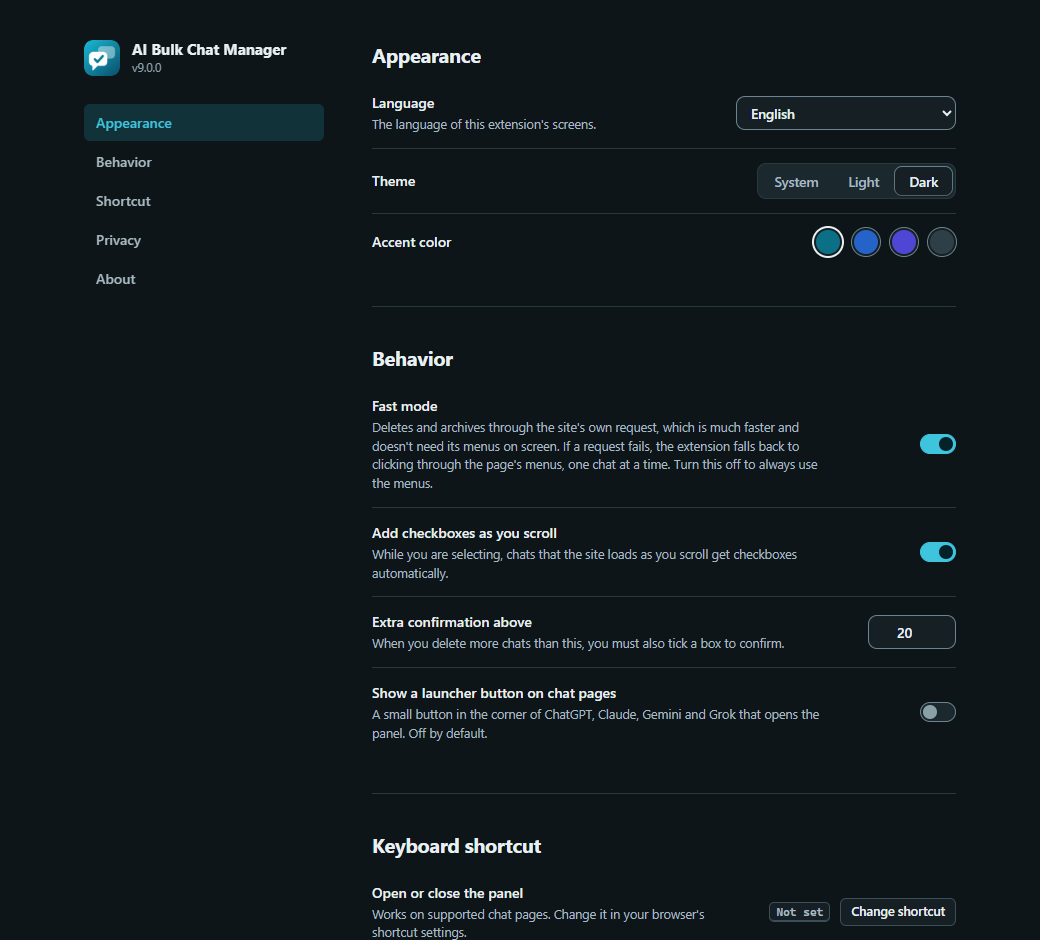The width and height of the screenshot is (1040, 940).
Task: Switch theme to Light
Action: point(864,182)
